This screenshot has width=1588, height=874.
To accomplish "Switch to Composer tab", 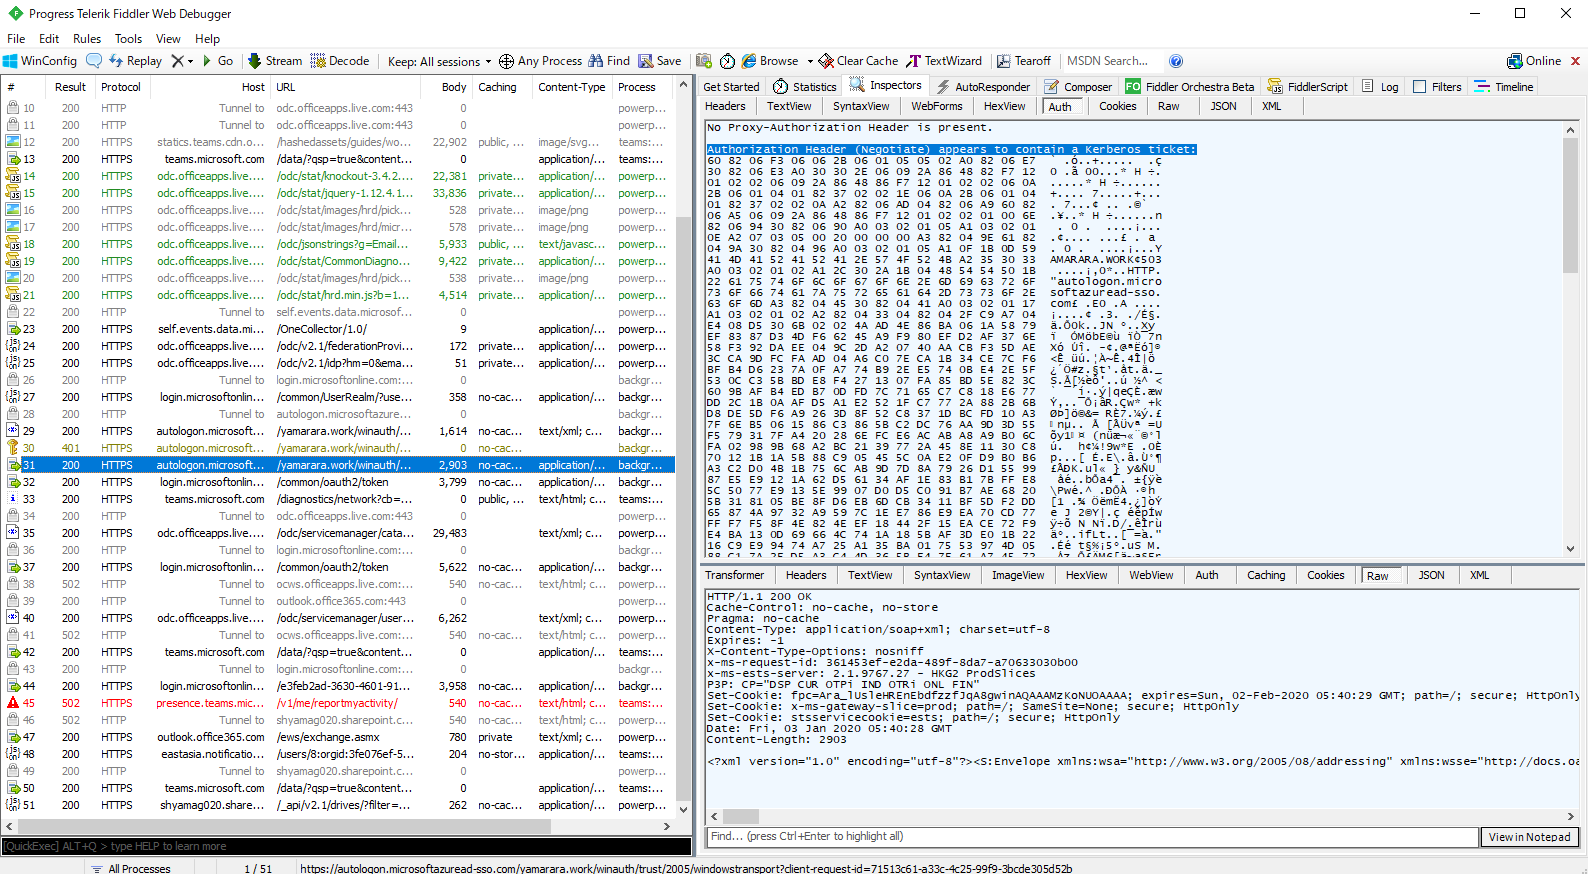I will [x=1078, y=87].
